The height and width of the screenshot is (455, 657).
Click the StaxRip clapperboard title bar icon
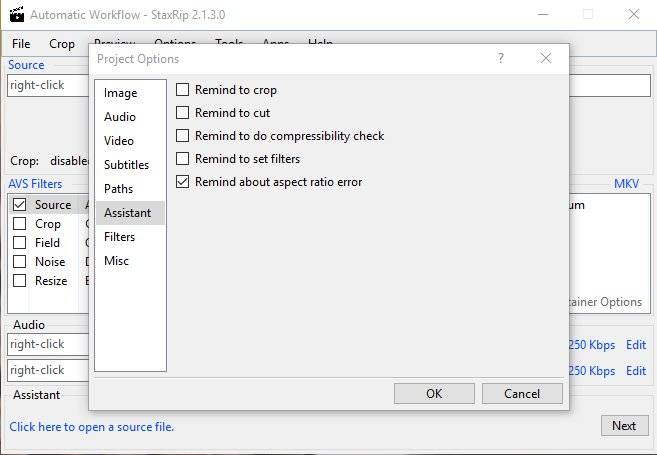point(14,15)
